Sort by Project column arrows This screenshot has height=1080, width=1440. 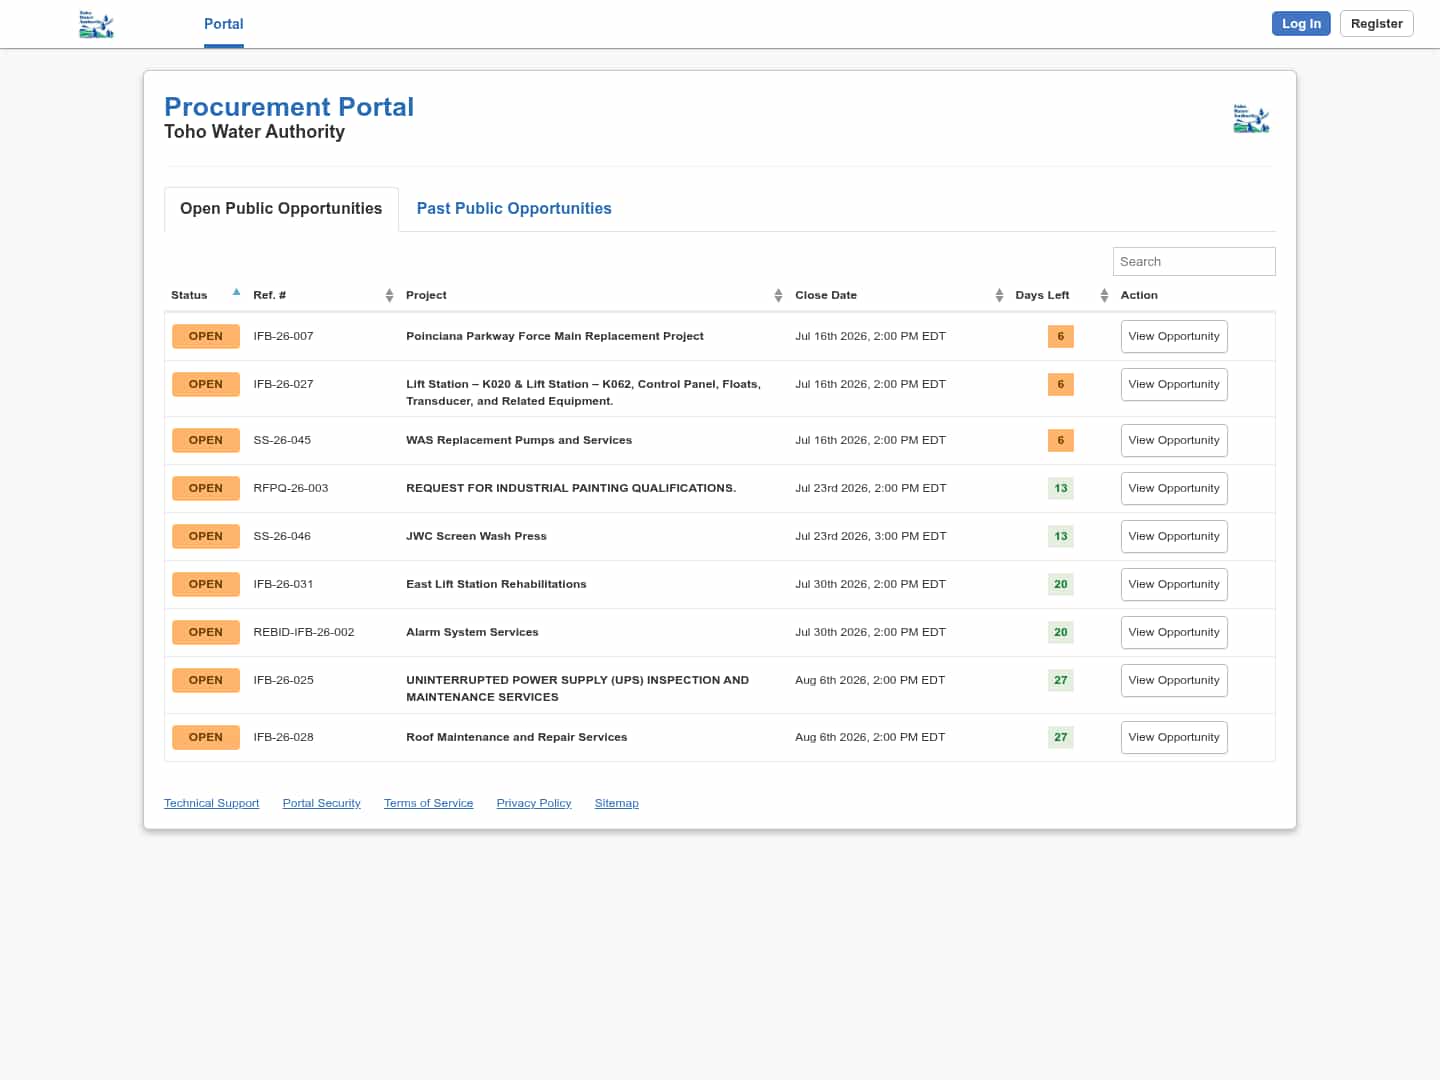pos(778,295)
